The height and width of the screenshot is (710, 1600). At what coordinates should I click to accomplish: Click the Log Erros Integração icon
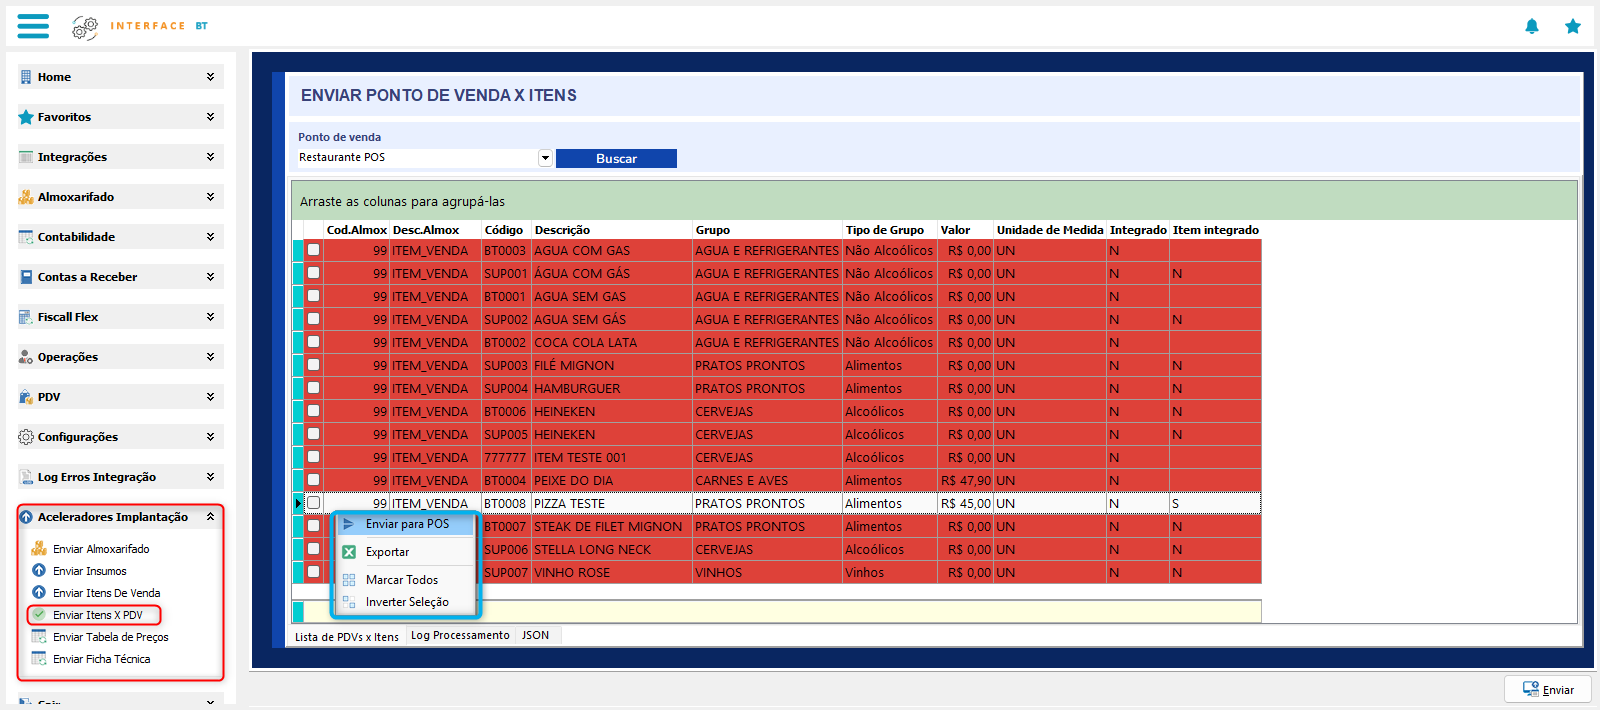click(x=26, y=477)
